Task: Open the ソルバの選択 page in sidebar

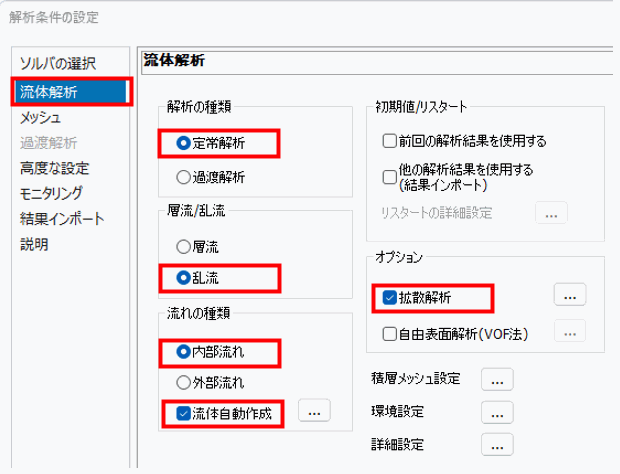Action: point(58,64)
